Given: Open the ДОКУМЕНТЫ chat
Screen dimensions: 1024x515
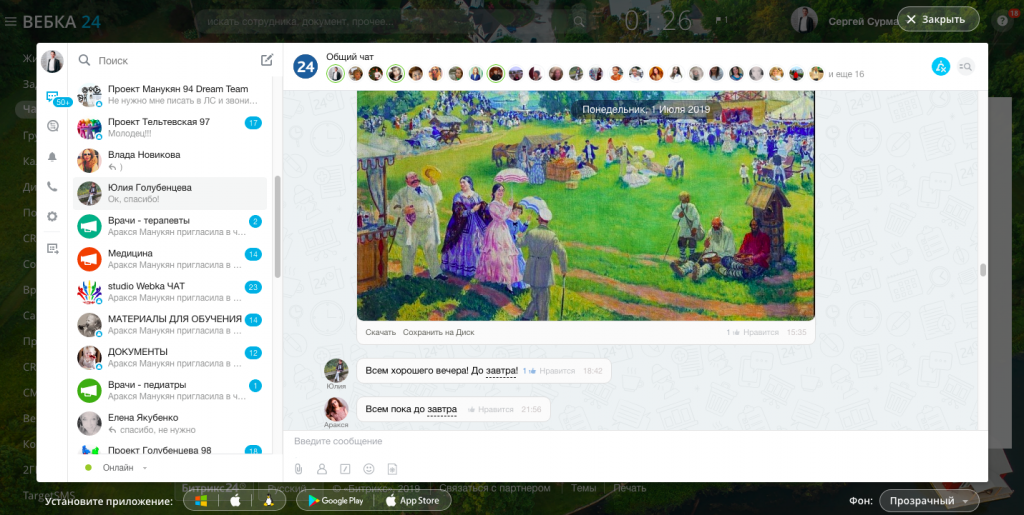Looking at the screenshot, I should (170, 357).
